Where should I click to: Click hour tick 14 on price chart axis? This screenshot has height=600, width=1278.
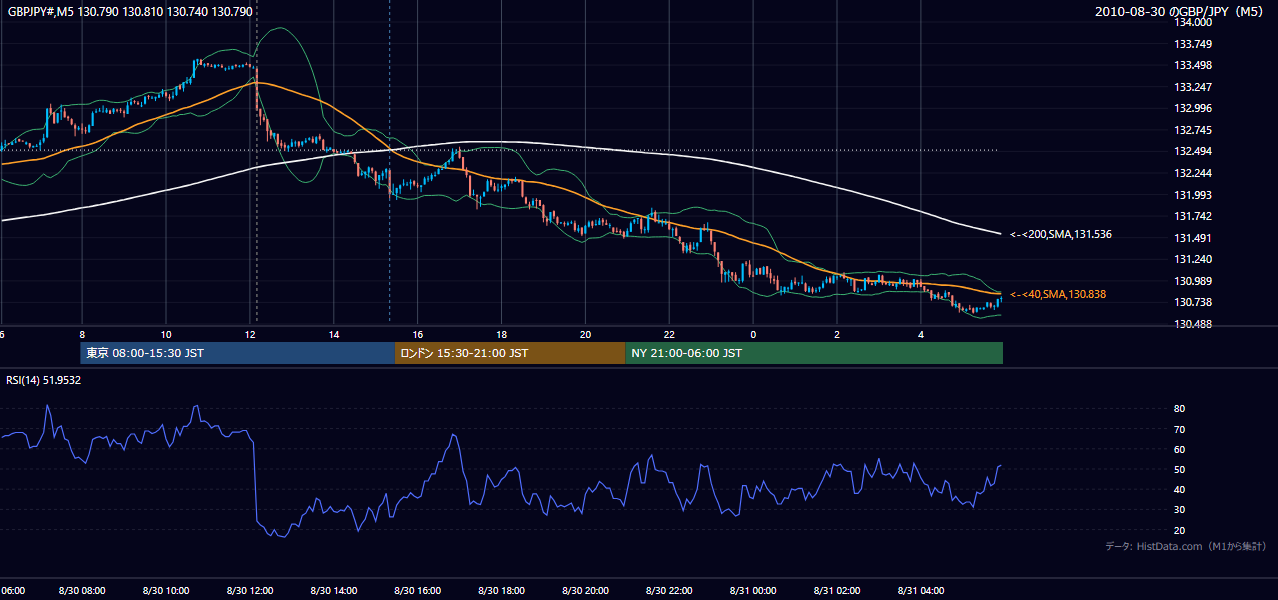click(334, 334)
